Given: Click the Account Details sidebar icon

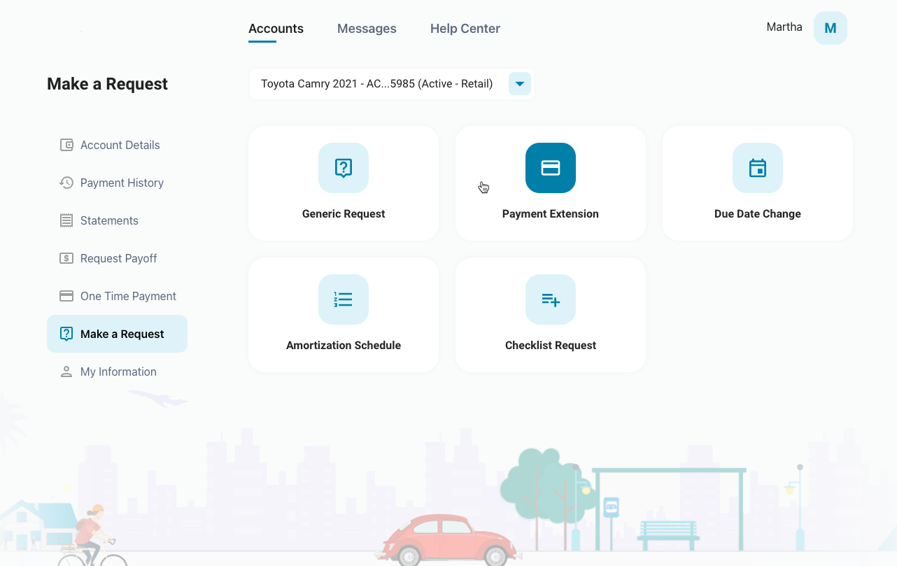Looking at the screenshot, I should 66,145.
